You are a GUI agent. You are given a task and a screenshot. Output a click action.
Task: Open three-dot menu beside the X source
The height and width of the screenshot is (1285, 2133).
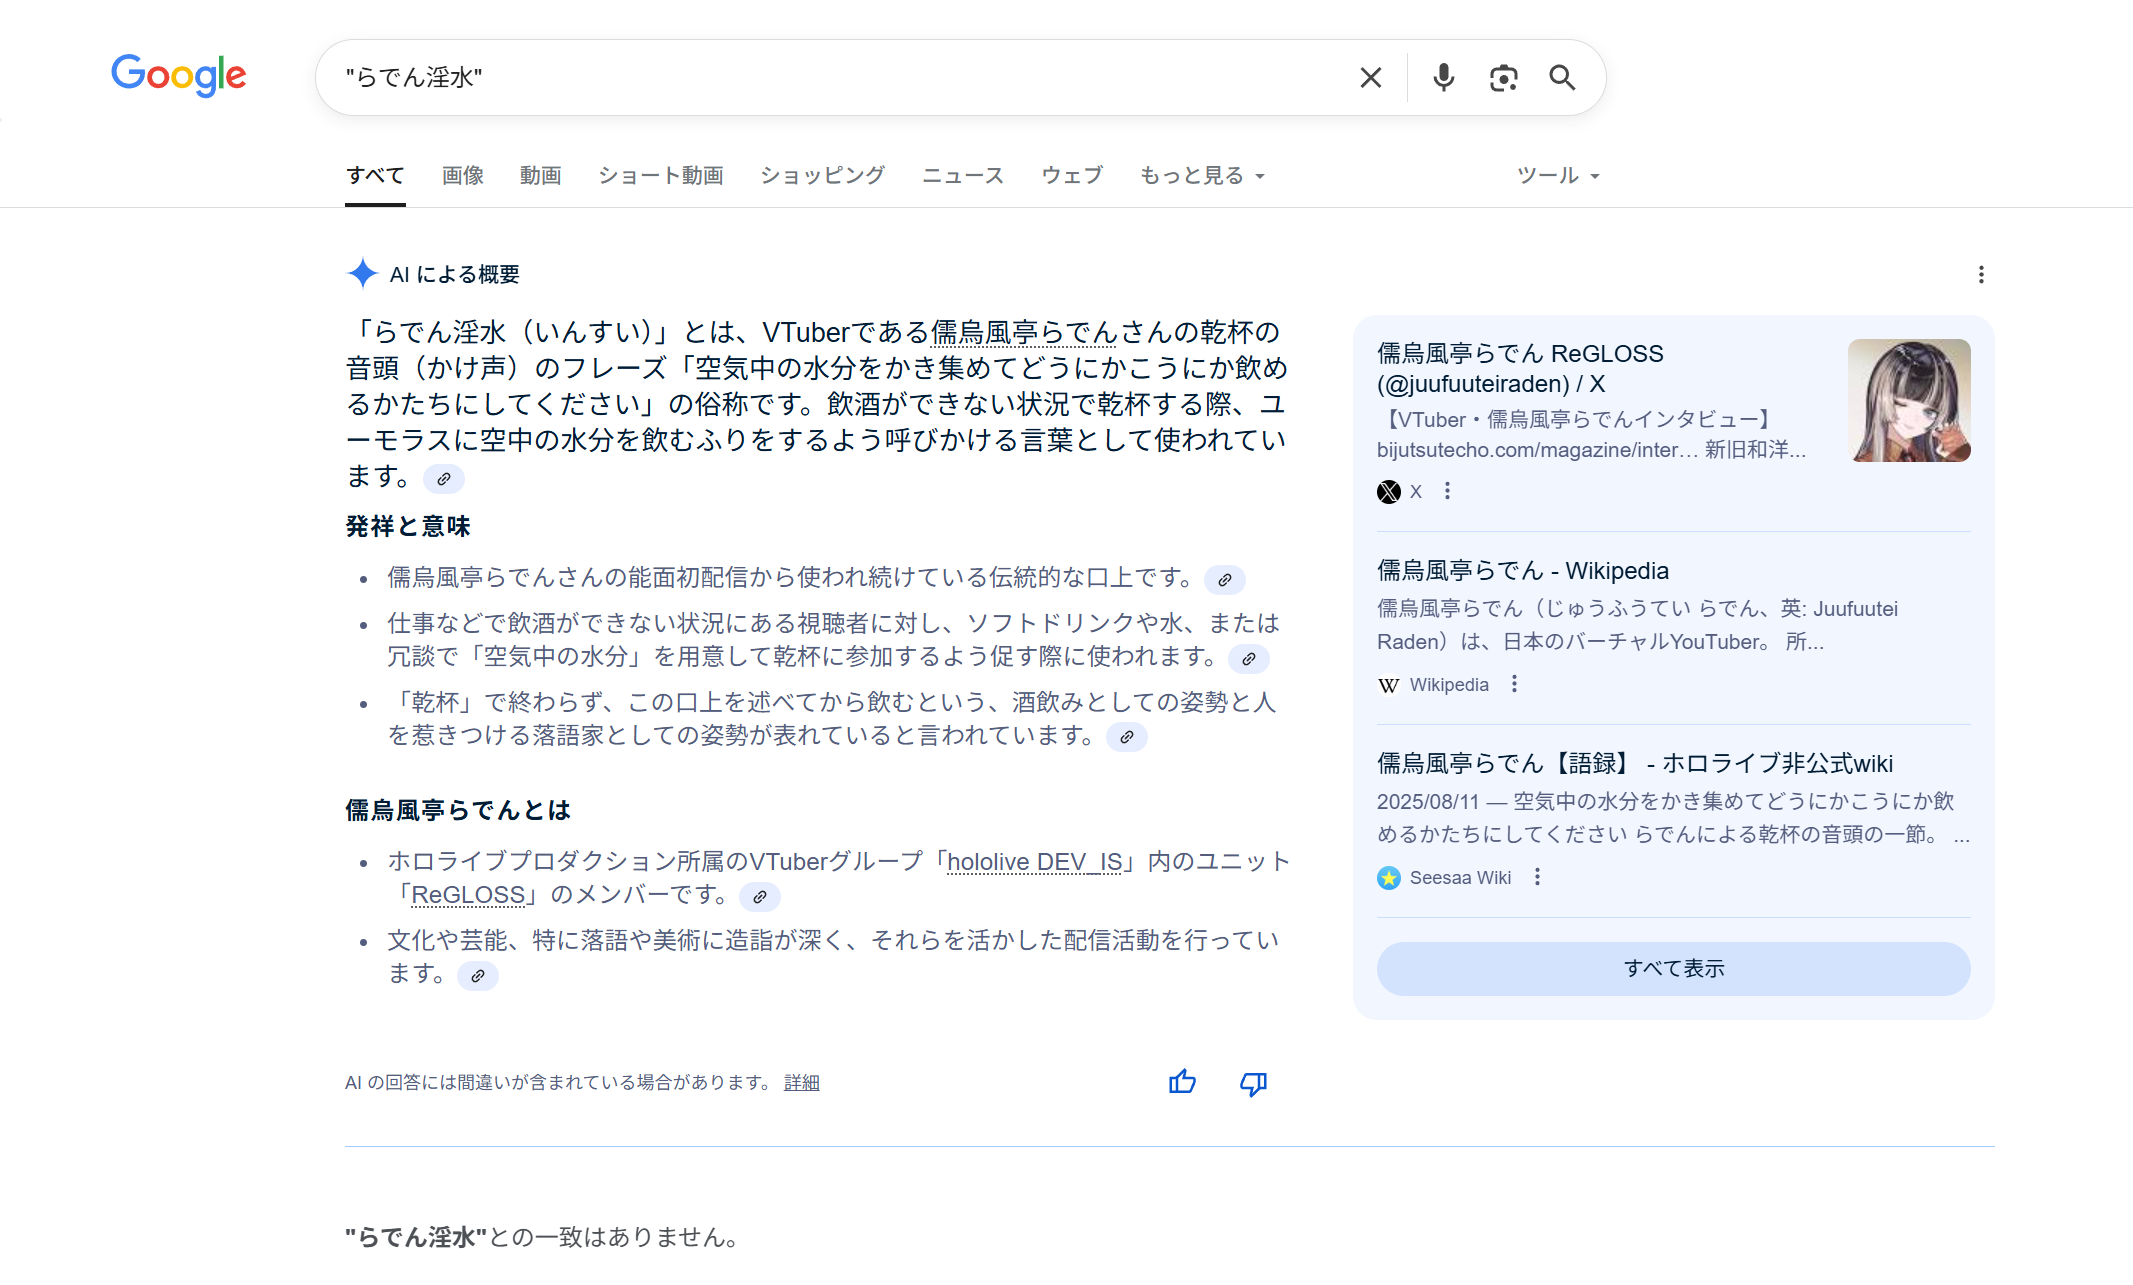1447,491
